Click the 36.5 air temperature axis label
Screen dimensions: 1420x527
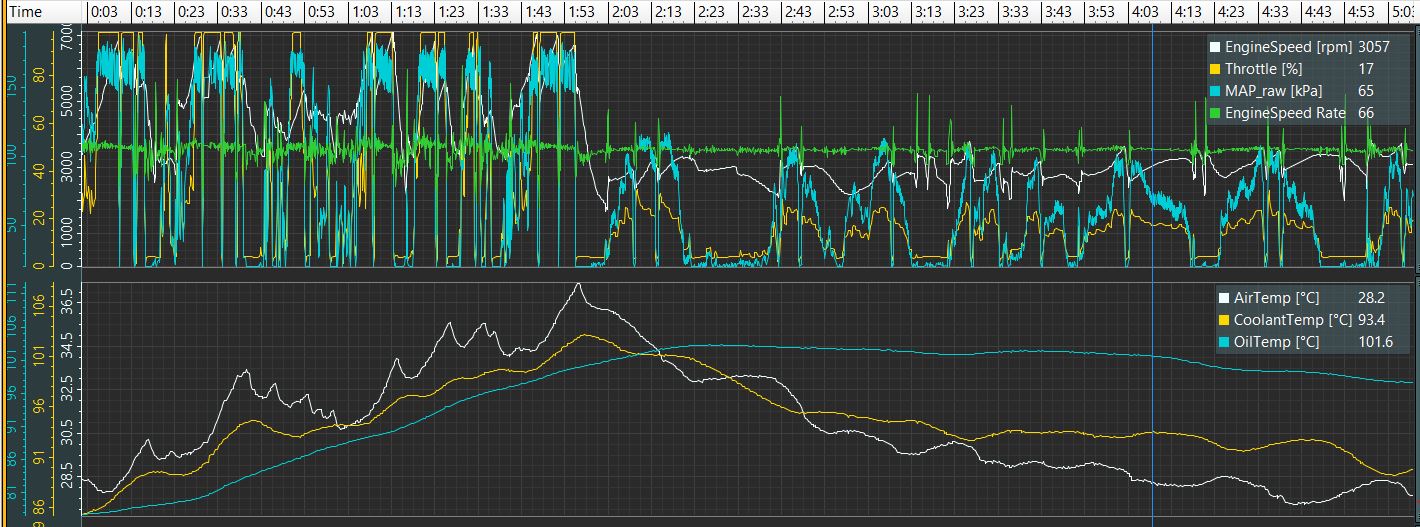pos(66,300)
